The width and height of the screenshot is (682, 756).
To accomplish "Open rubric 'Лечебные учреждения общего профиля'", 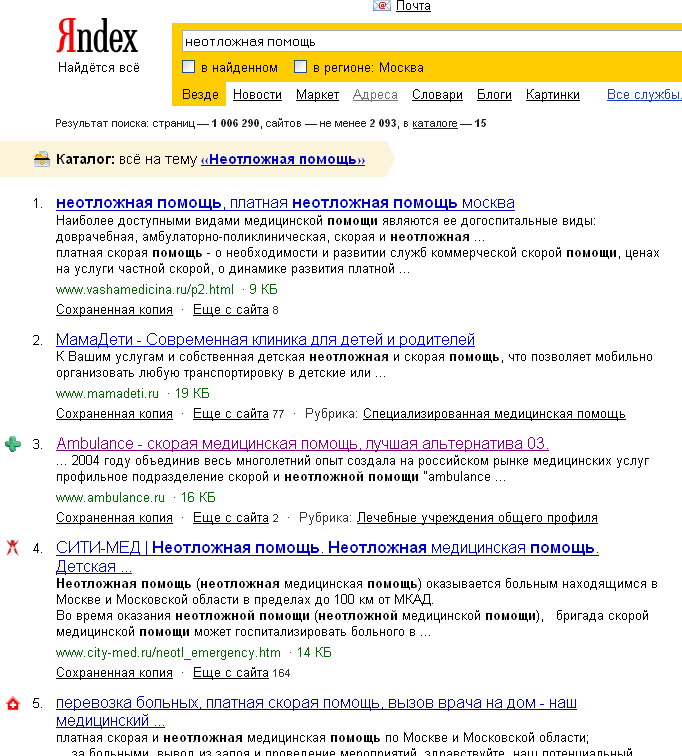I will pyautogui.click(x=477, y=517).
